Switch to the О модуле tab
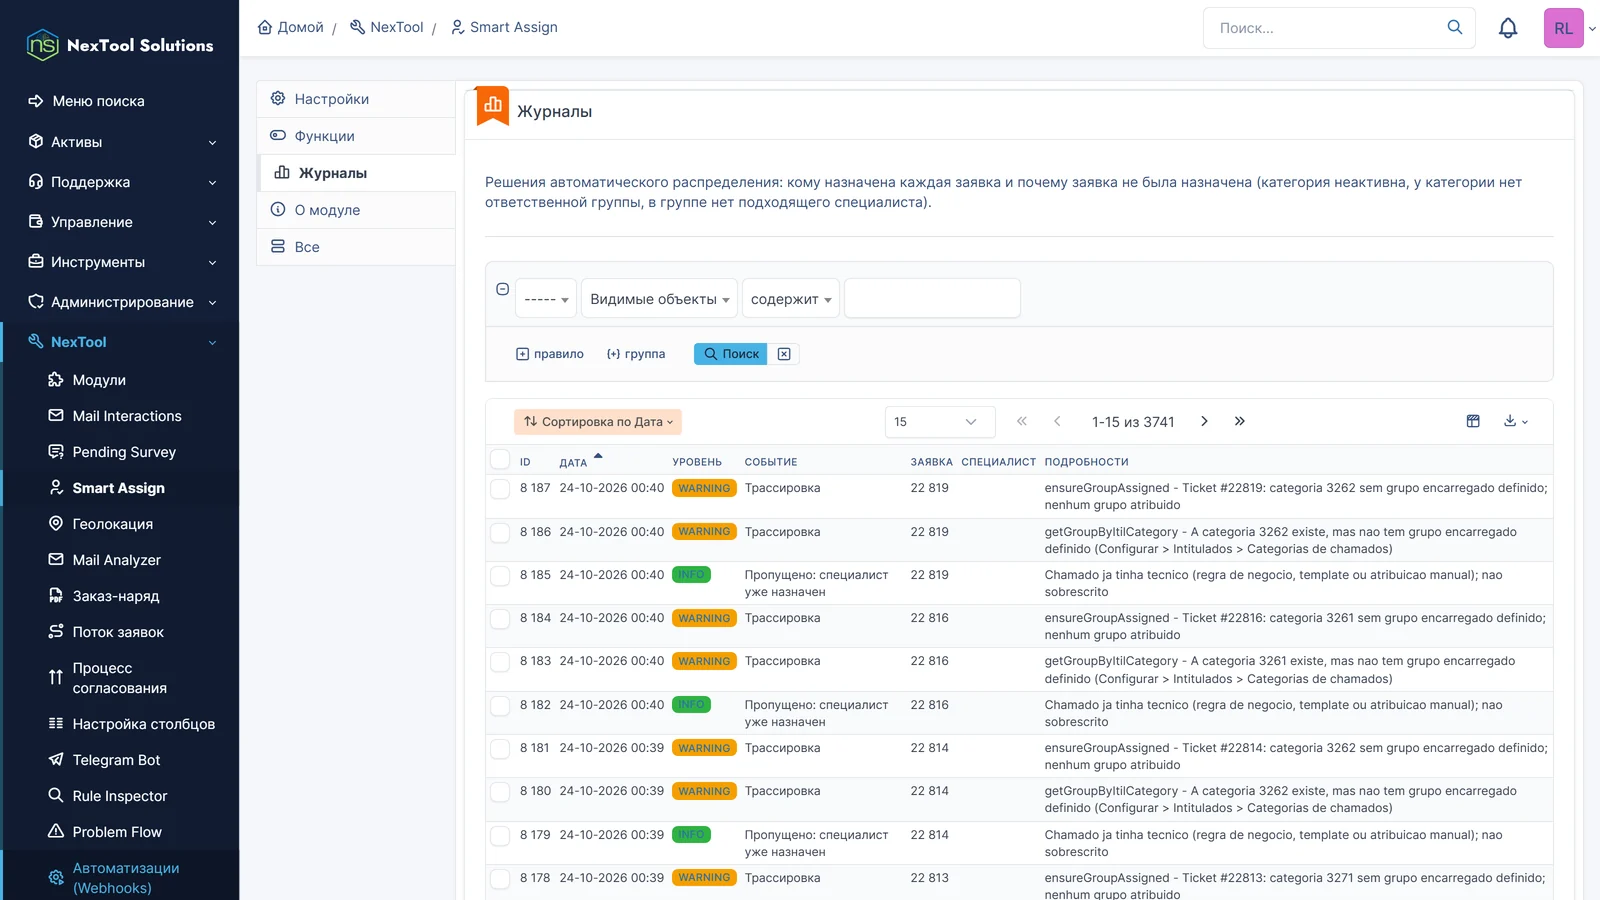1600x900 pixels. tap(356, 210)
